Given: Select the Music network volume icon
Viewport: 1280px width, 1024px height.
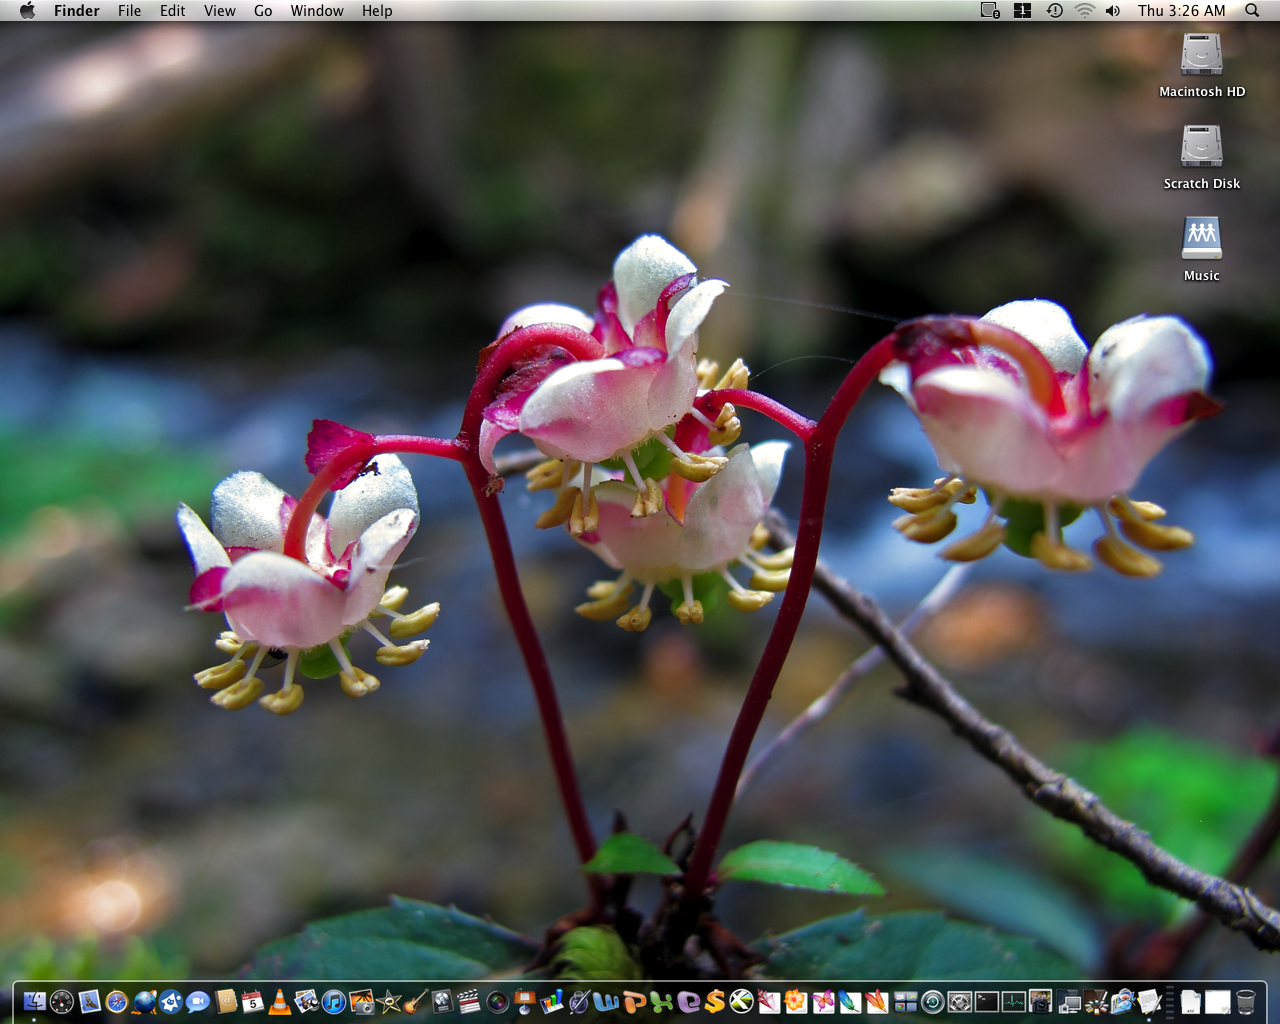Looking at the screenshot, I should pyautogui.click(x=1202, y=239).
